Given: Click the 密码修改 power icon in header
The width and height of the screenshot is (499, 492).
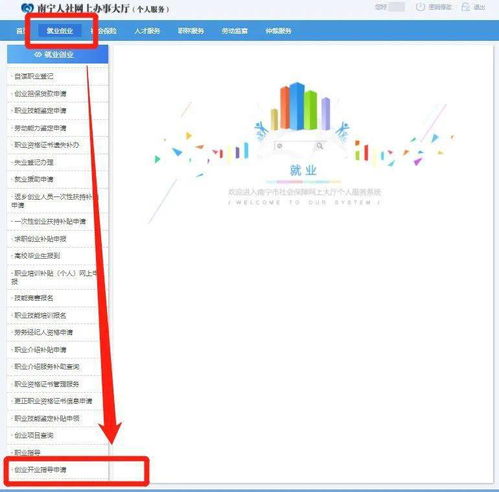Looking at the screenshot, I should [420, 7].
